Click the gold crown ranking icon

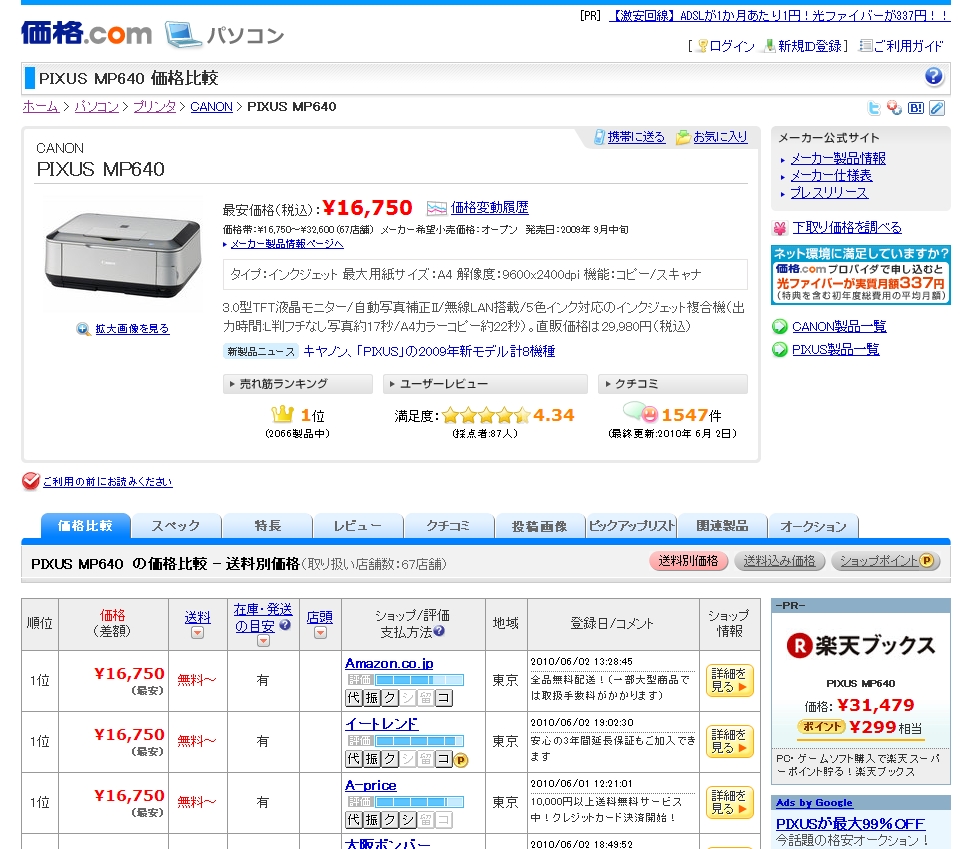click(x=282, y=413)
